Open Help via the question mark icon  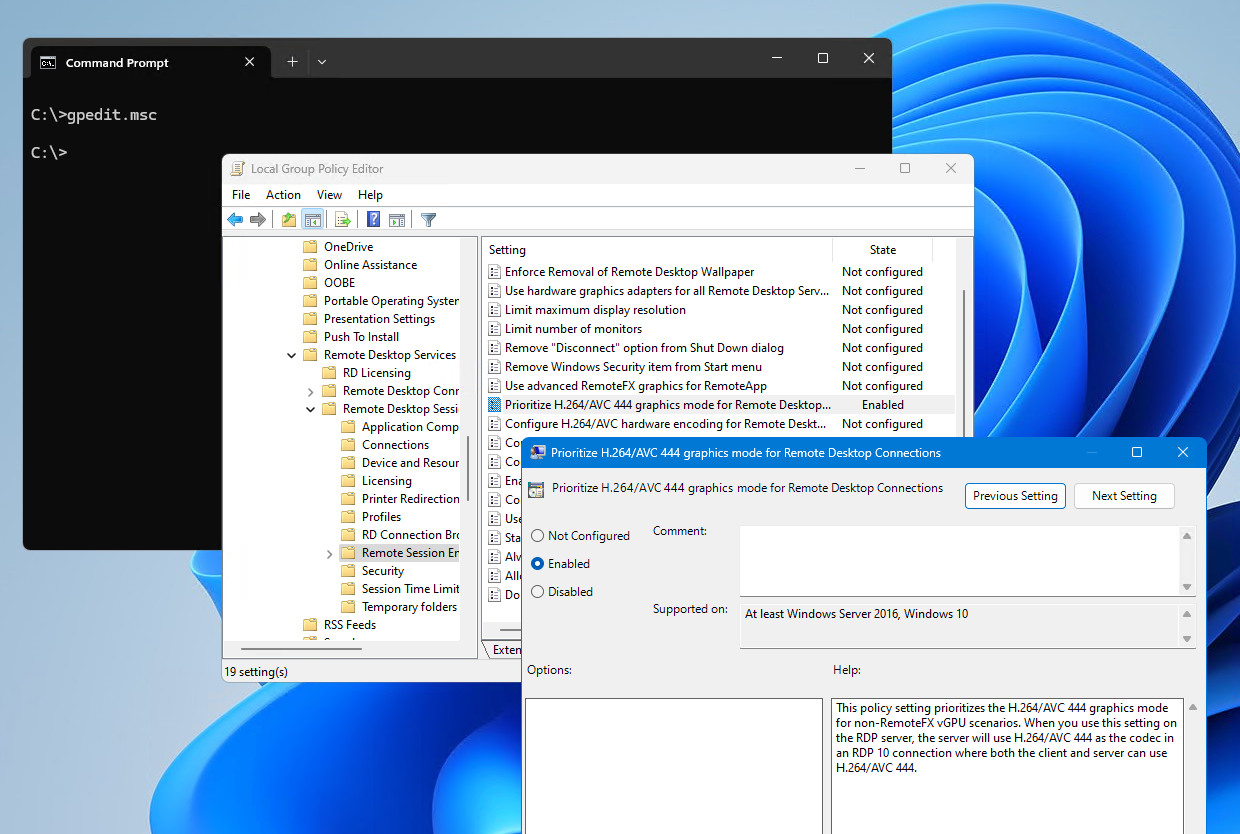point(373,220)
